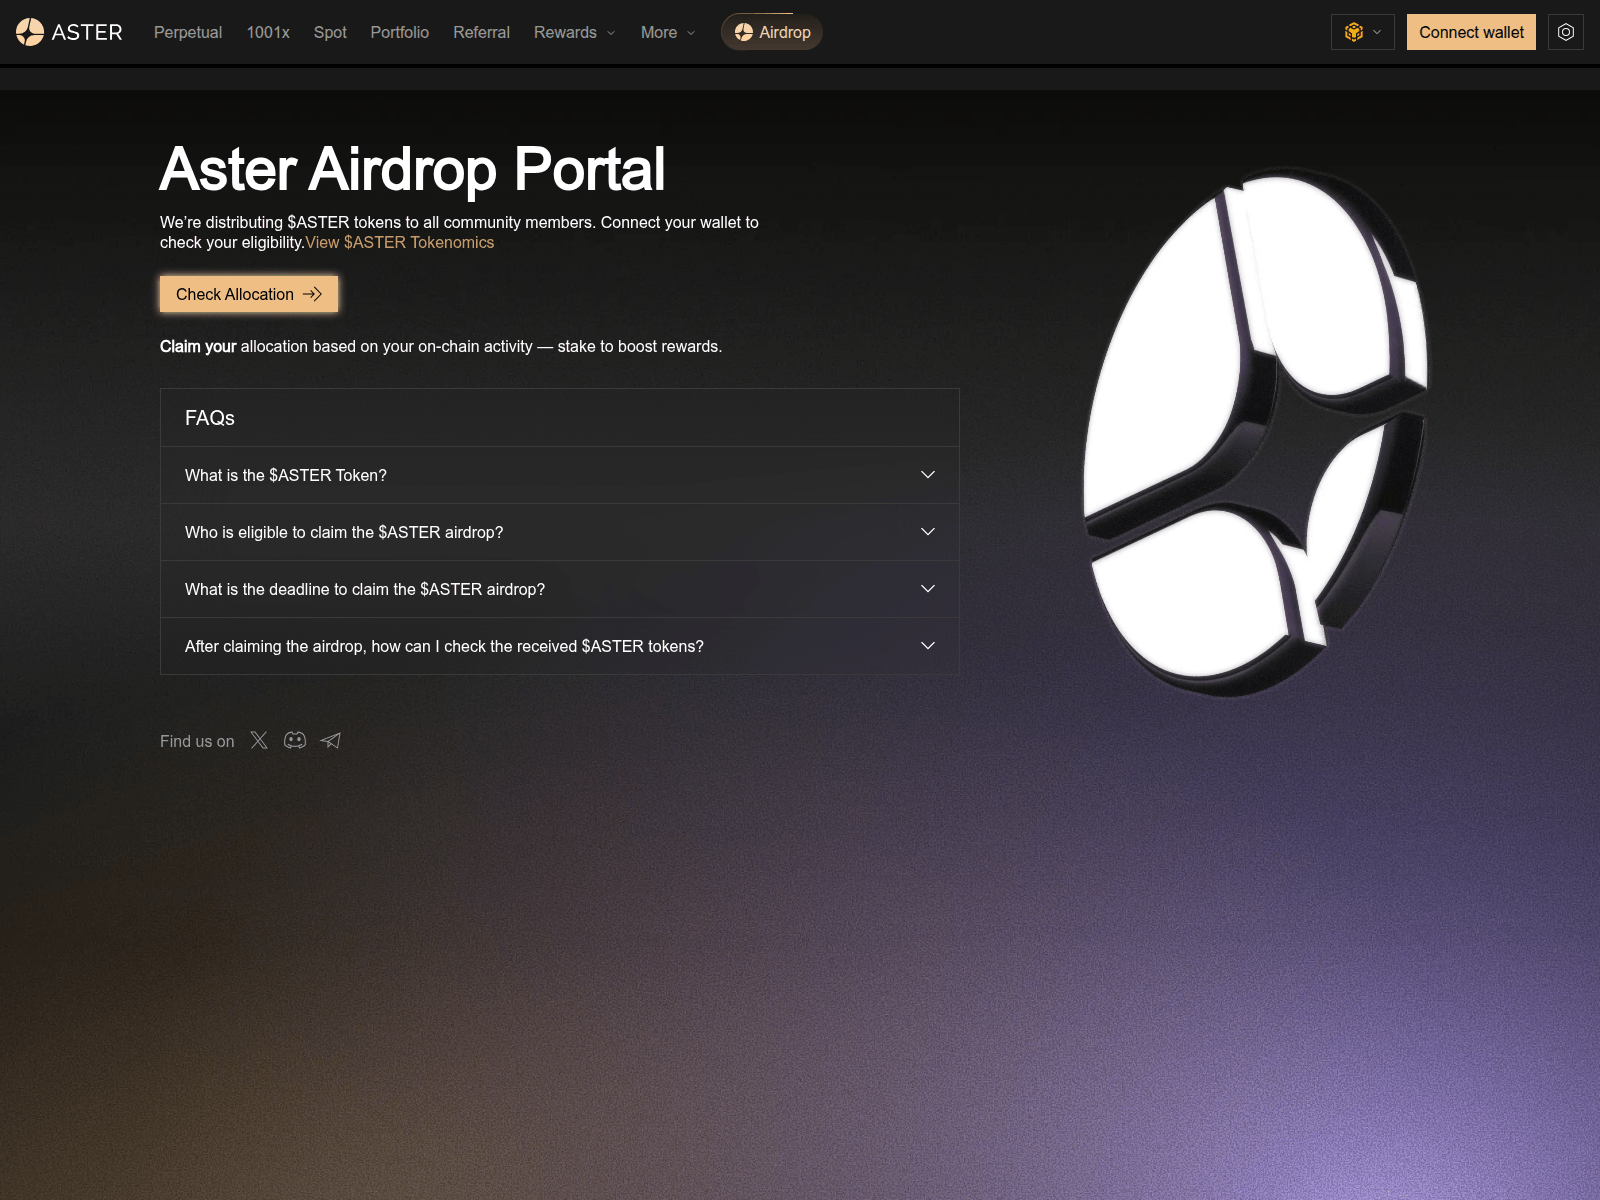Click the BNB Chain network icon
Screen dimensions: 1600x1200
(1354, 32)
